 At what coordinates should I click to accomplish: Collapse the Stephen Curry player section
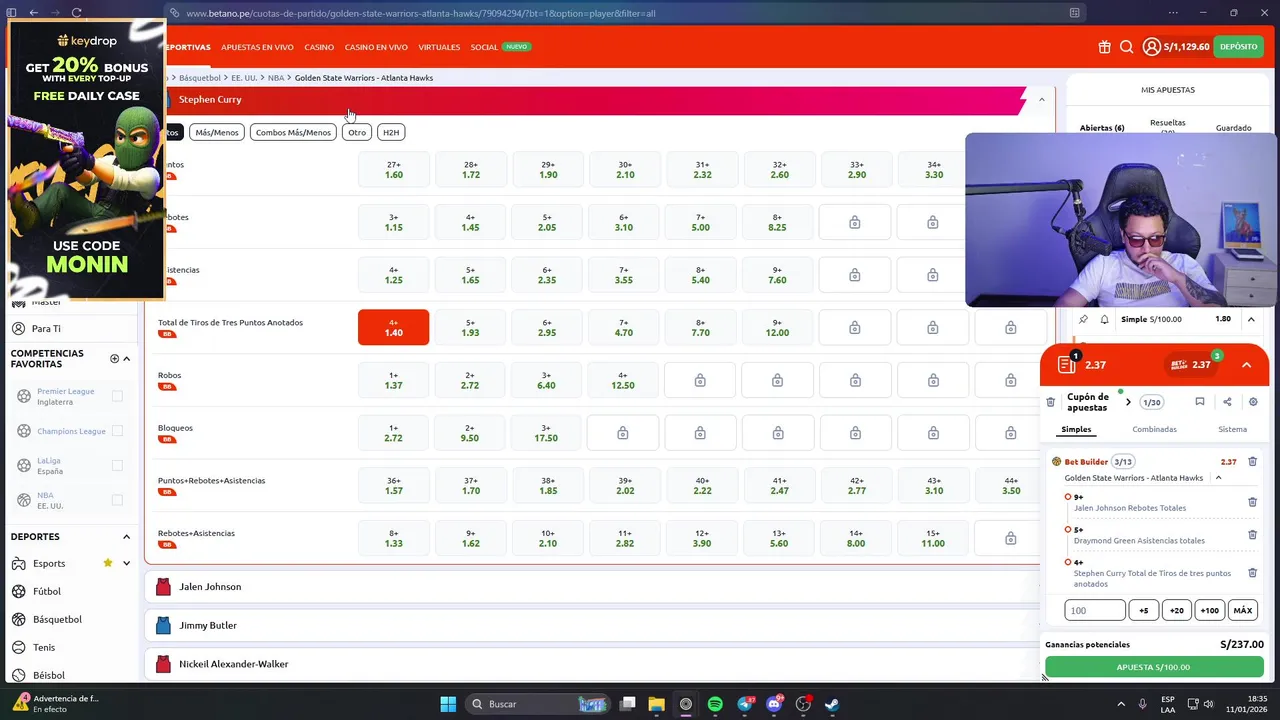(x=1042, y=99)
